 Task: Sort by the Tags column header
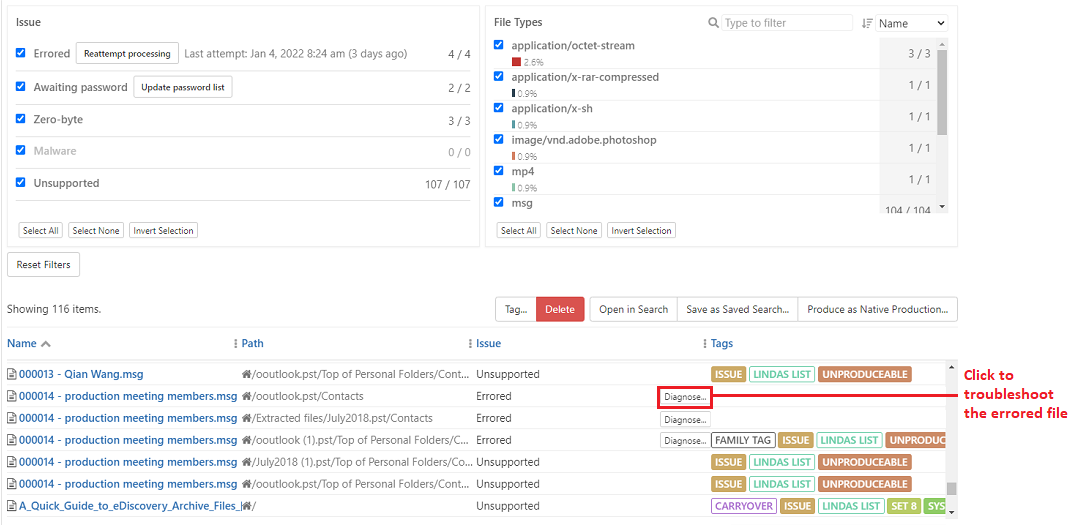coord(722,343)
